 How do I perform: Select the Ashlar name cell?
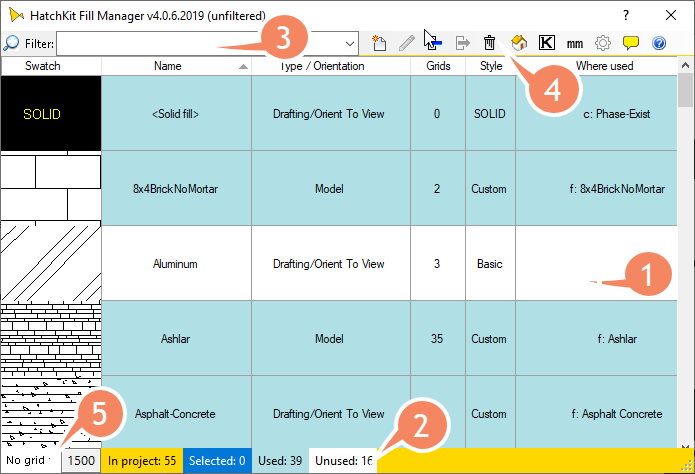point(176,338)
